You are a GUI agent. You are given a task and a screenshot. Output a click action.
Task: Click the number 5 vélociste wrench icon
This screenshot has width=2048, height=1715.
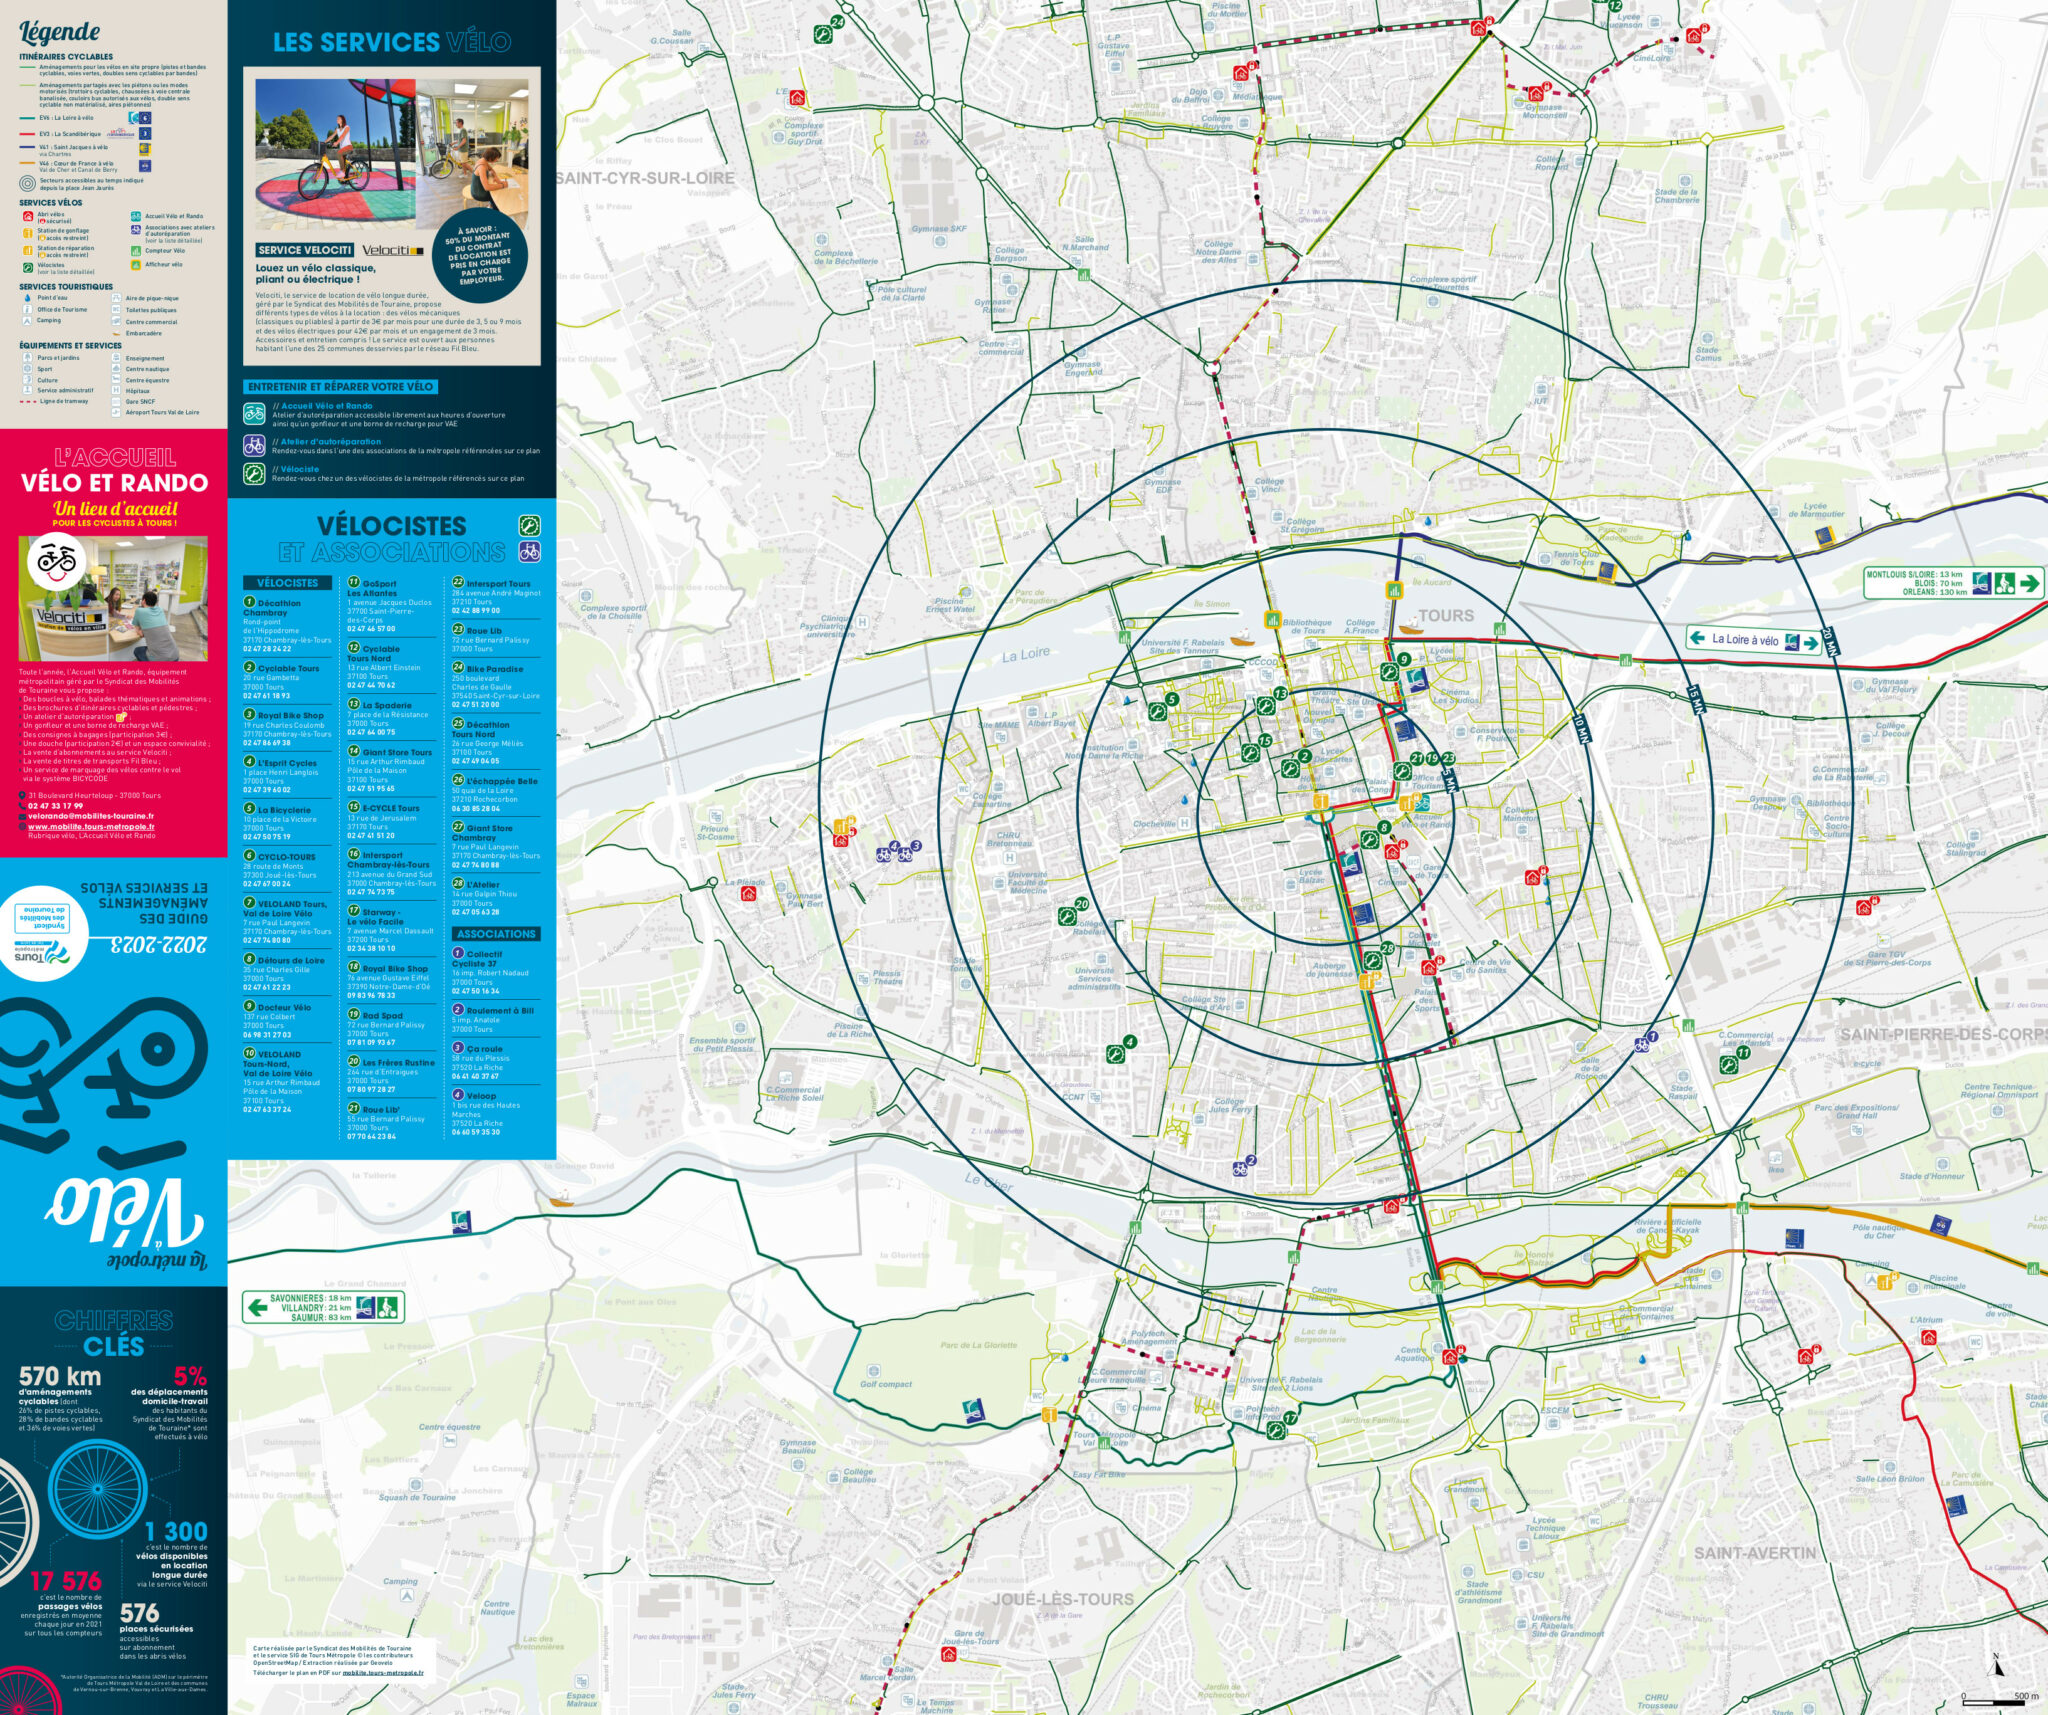(x=1158, y=712)
